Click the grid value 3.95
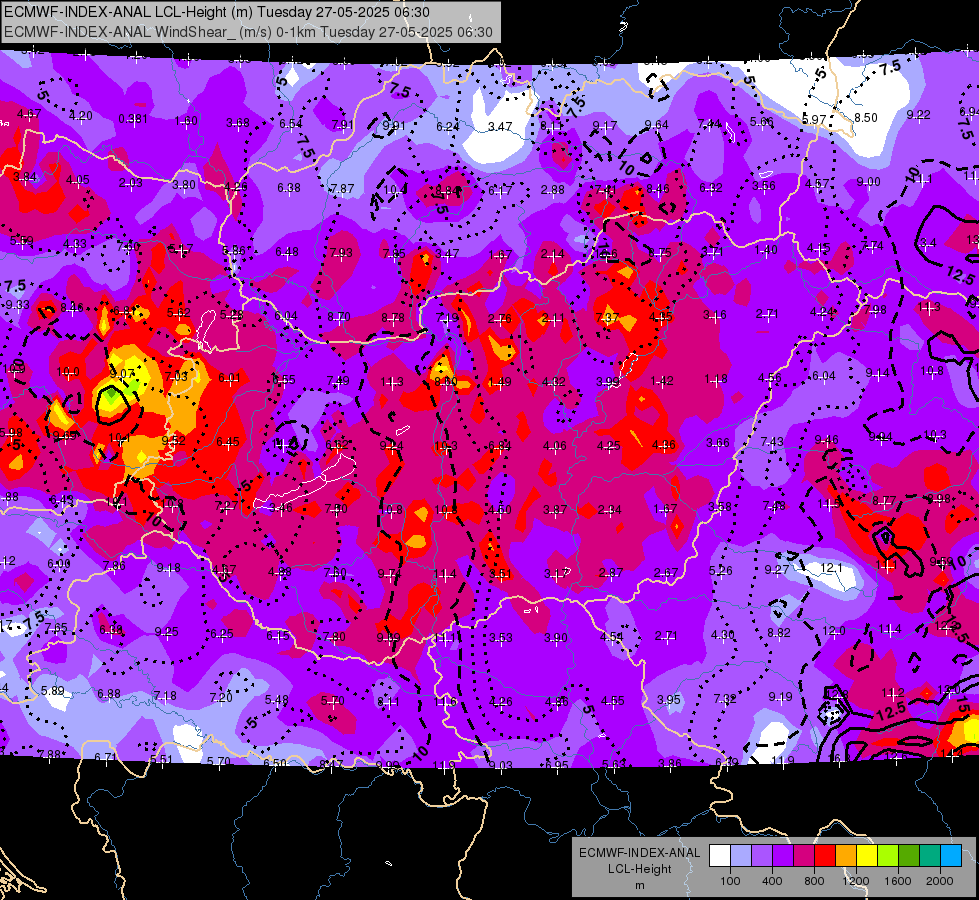The image size is (979, 900). pos(669,700)
